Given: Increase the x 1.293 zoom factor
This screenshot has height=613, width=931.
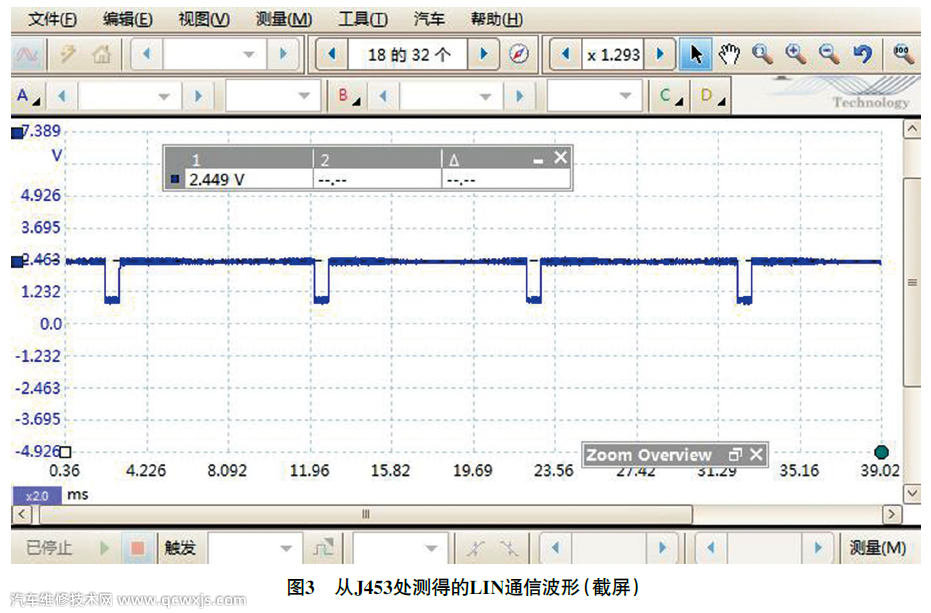Looking at the screenshot, I should pyautogui.click(x=659, y=55).
